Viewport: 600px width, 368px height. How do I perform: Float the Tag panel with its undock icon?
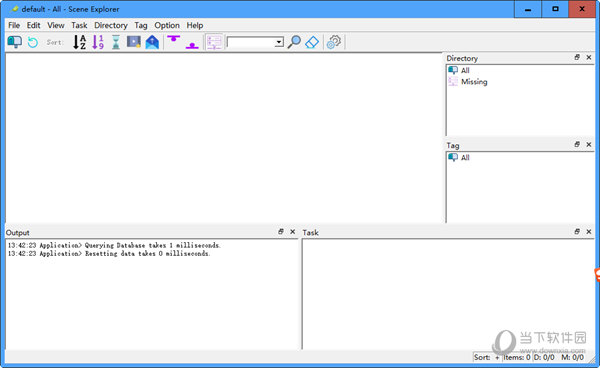coord(577,145)
